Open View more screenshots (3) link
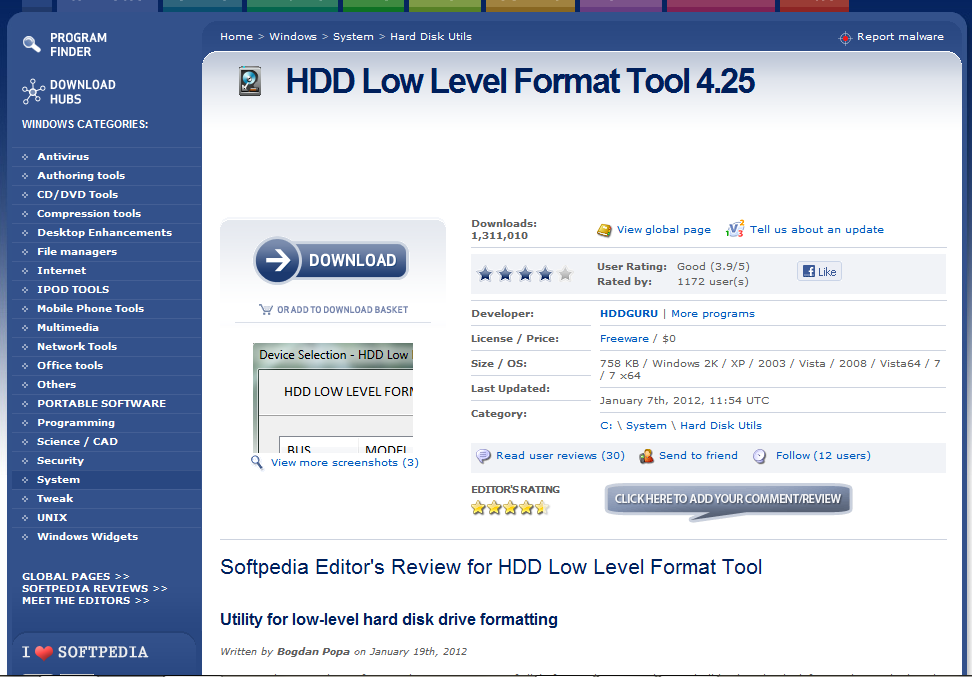972x677 pixels. pos(345,462)
